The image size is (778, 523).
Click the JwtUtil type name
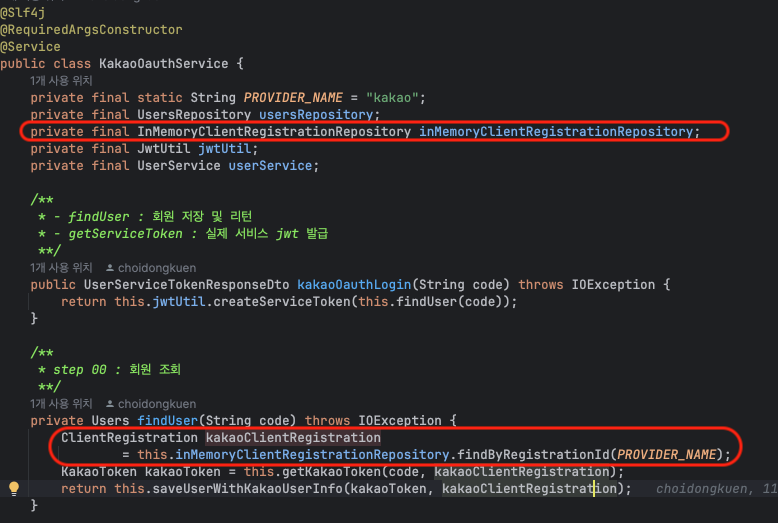pyautogui.click(x=164, y=149)
